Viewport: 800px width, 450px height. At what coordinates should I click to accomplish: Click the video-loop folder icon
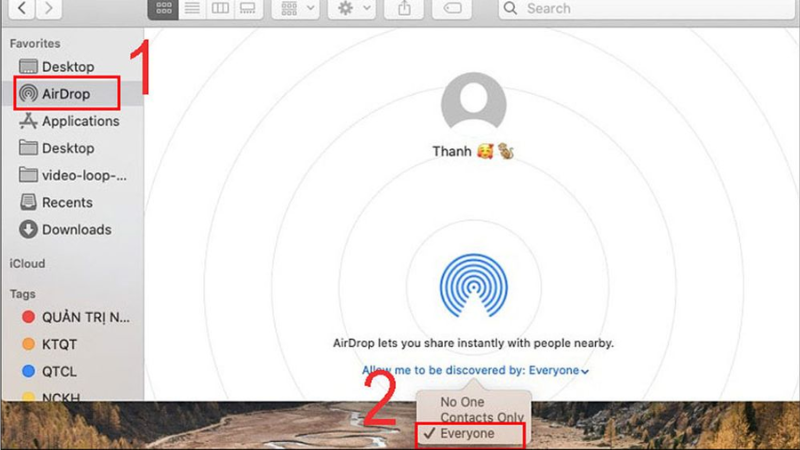click(x=28, y=175)
